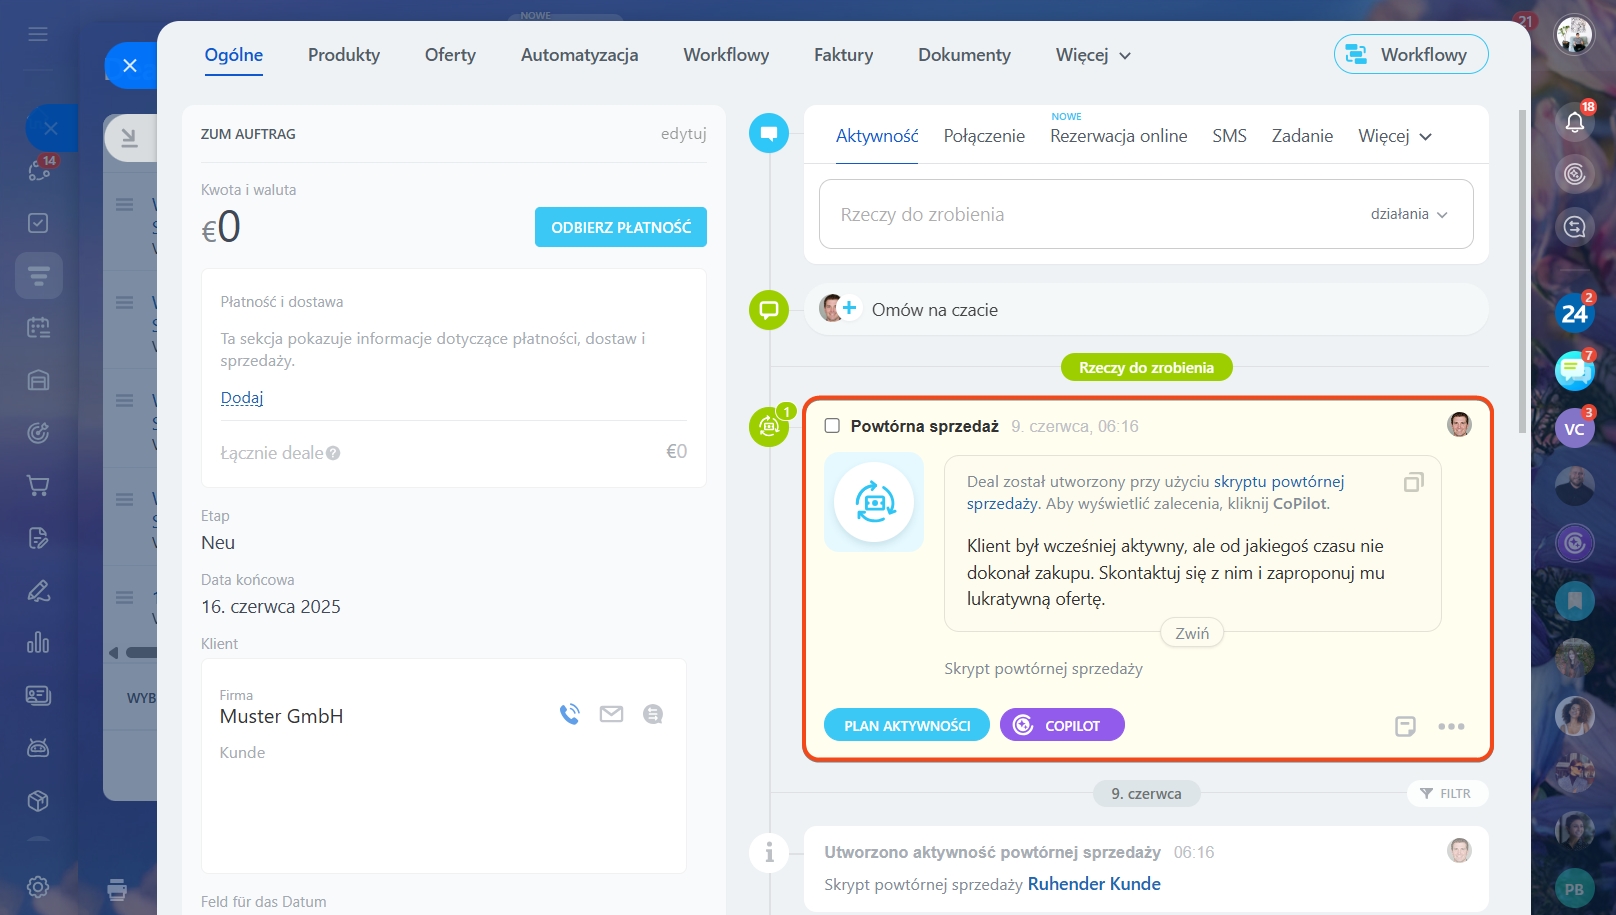
Task: Open the Faktury tab
Action: point(843,55)
